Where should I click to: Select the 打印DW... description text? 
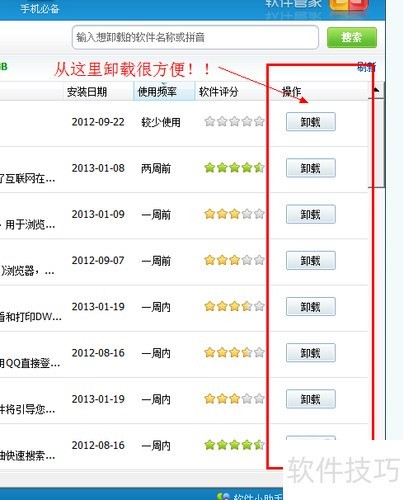pos(31,317)
